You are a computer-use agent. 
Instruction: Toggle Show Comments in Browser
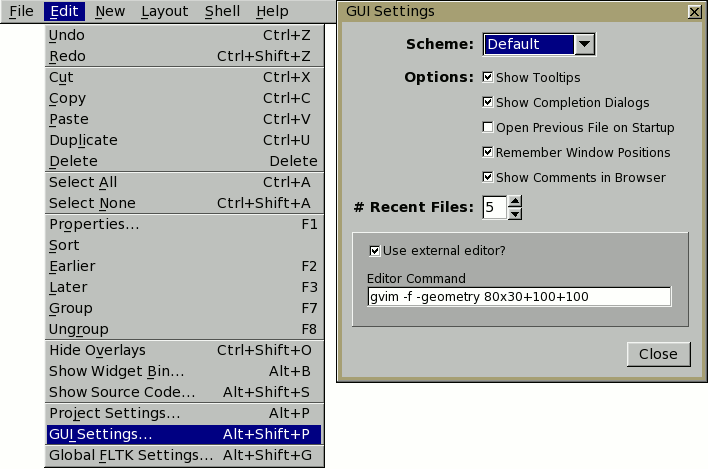tap(488, 177)
